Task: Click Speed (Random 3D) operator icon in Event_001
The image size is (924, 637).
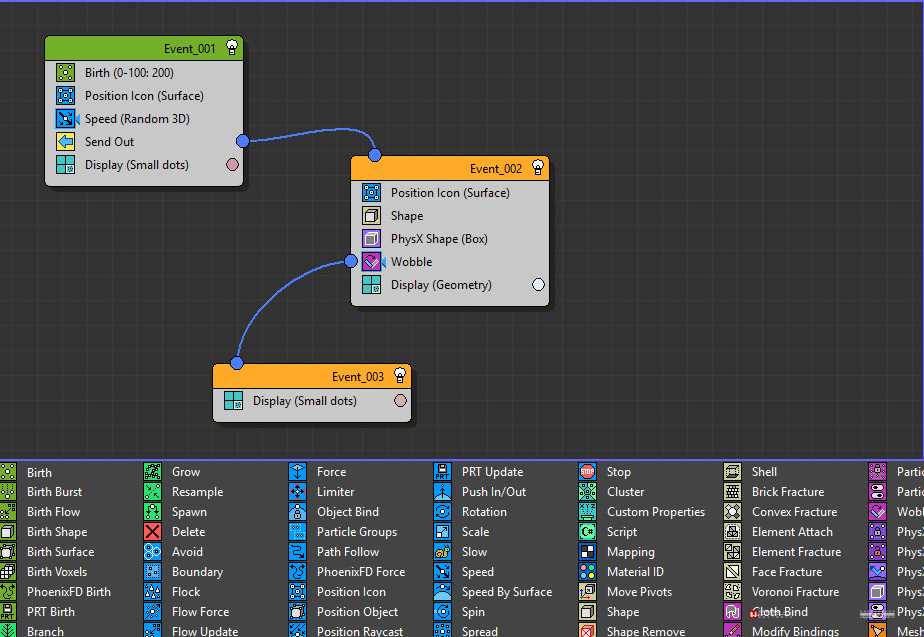Action: coord(65,118)
